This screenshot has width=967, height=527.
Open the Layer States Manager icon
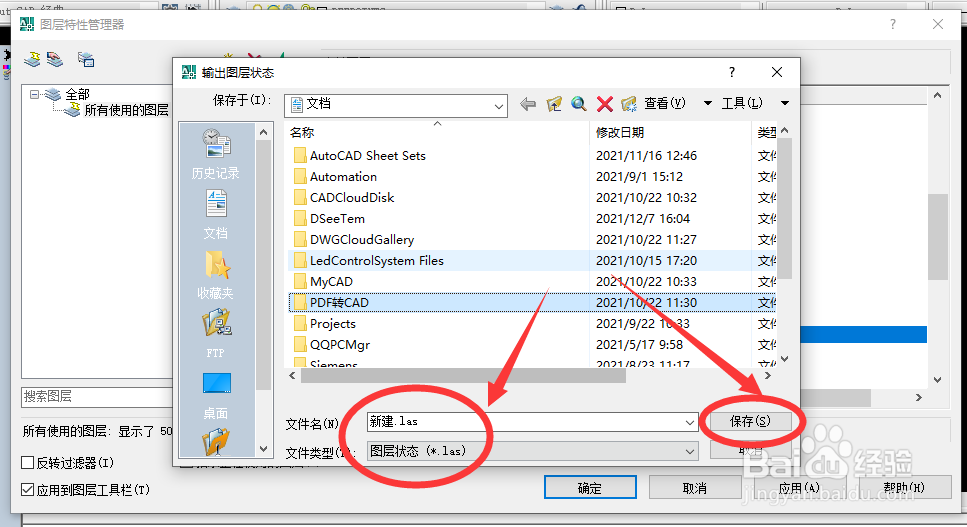(x=86, y=59)
